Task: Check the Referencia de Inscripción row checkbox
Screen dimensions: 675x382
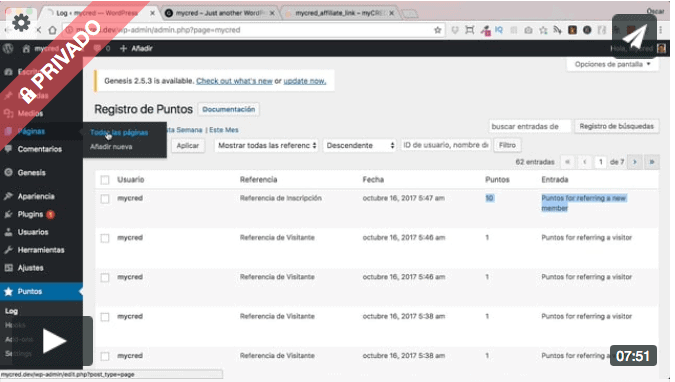Action: coord(105,199)
